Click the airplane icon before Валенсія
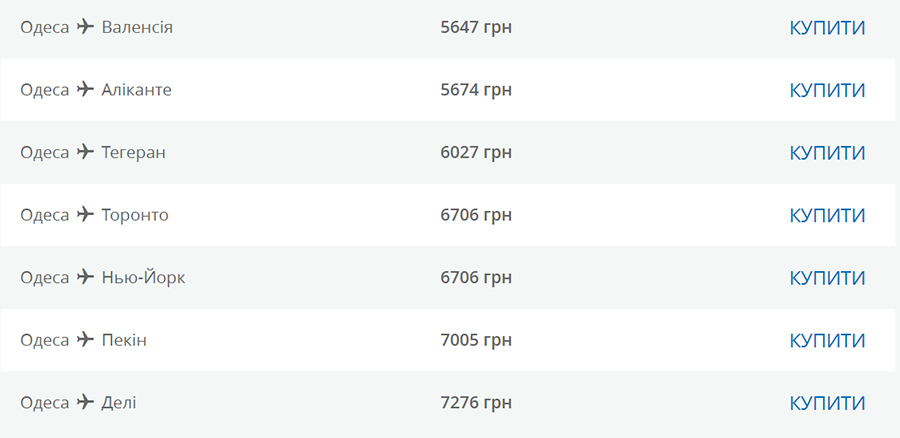This screenshot has height=438, width=900. coord(85,26)
